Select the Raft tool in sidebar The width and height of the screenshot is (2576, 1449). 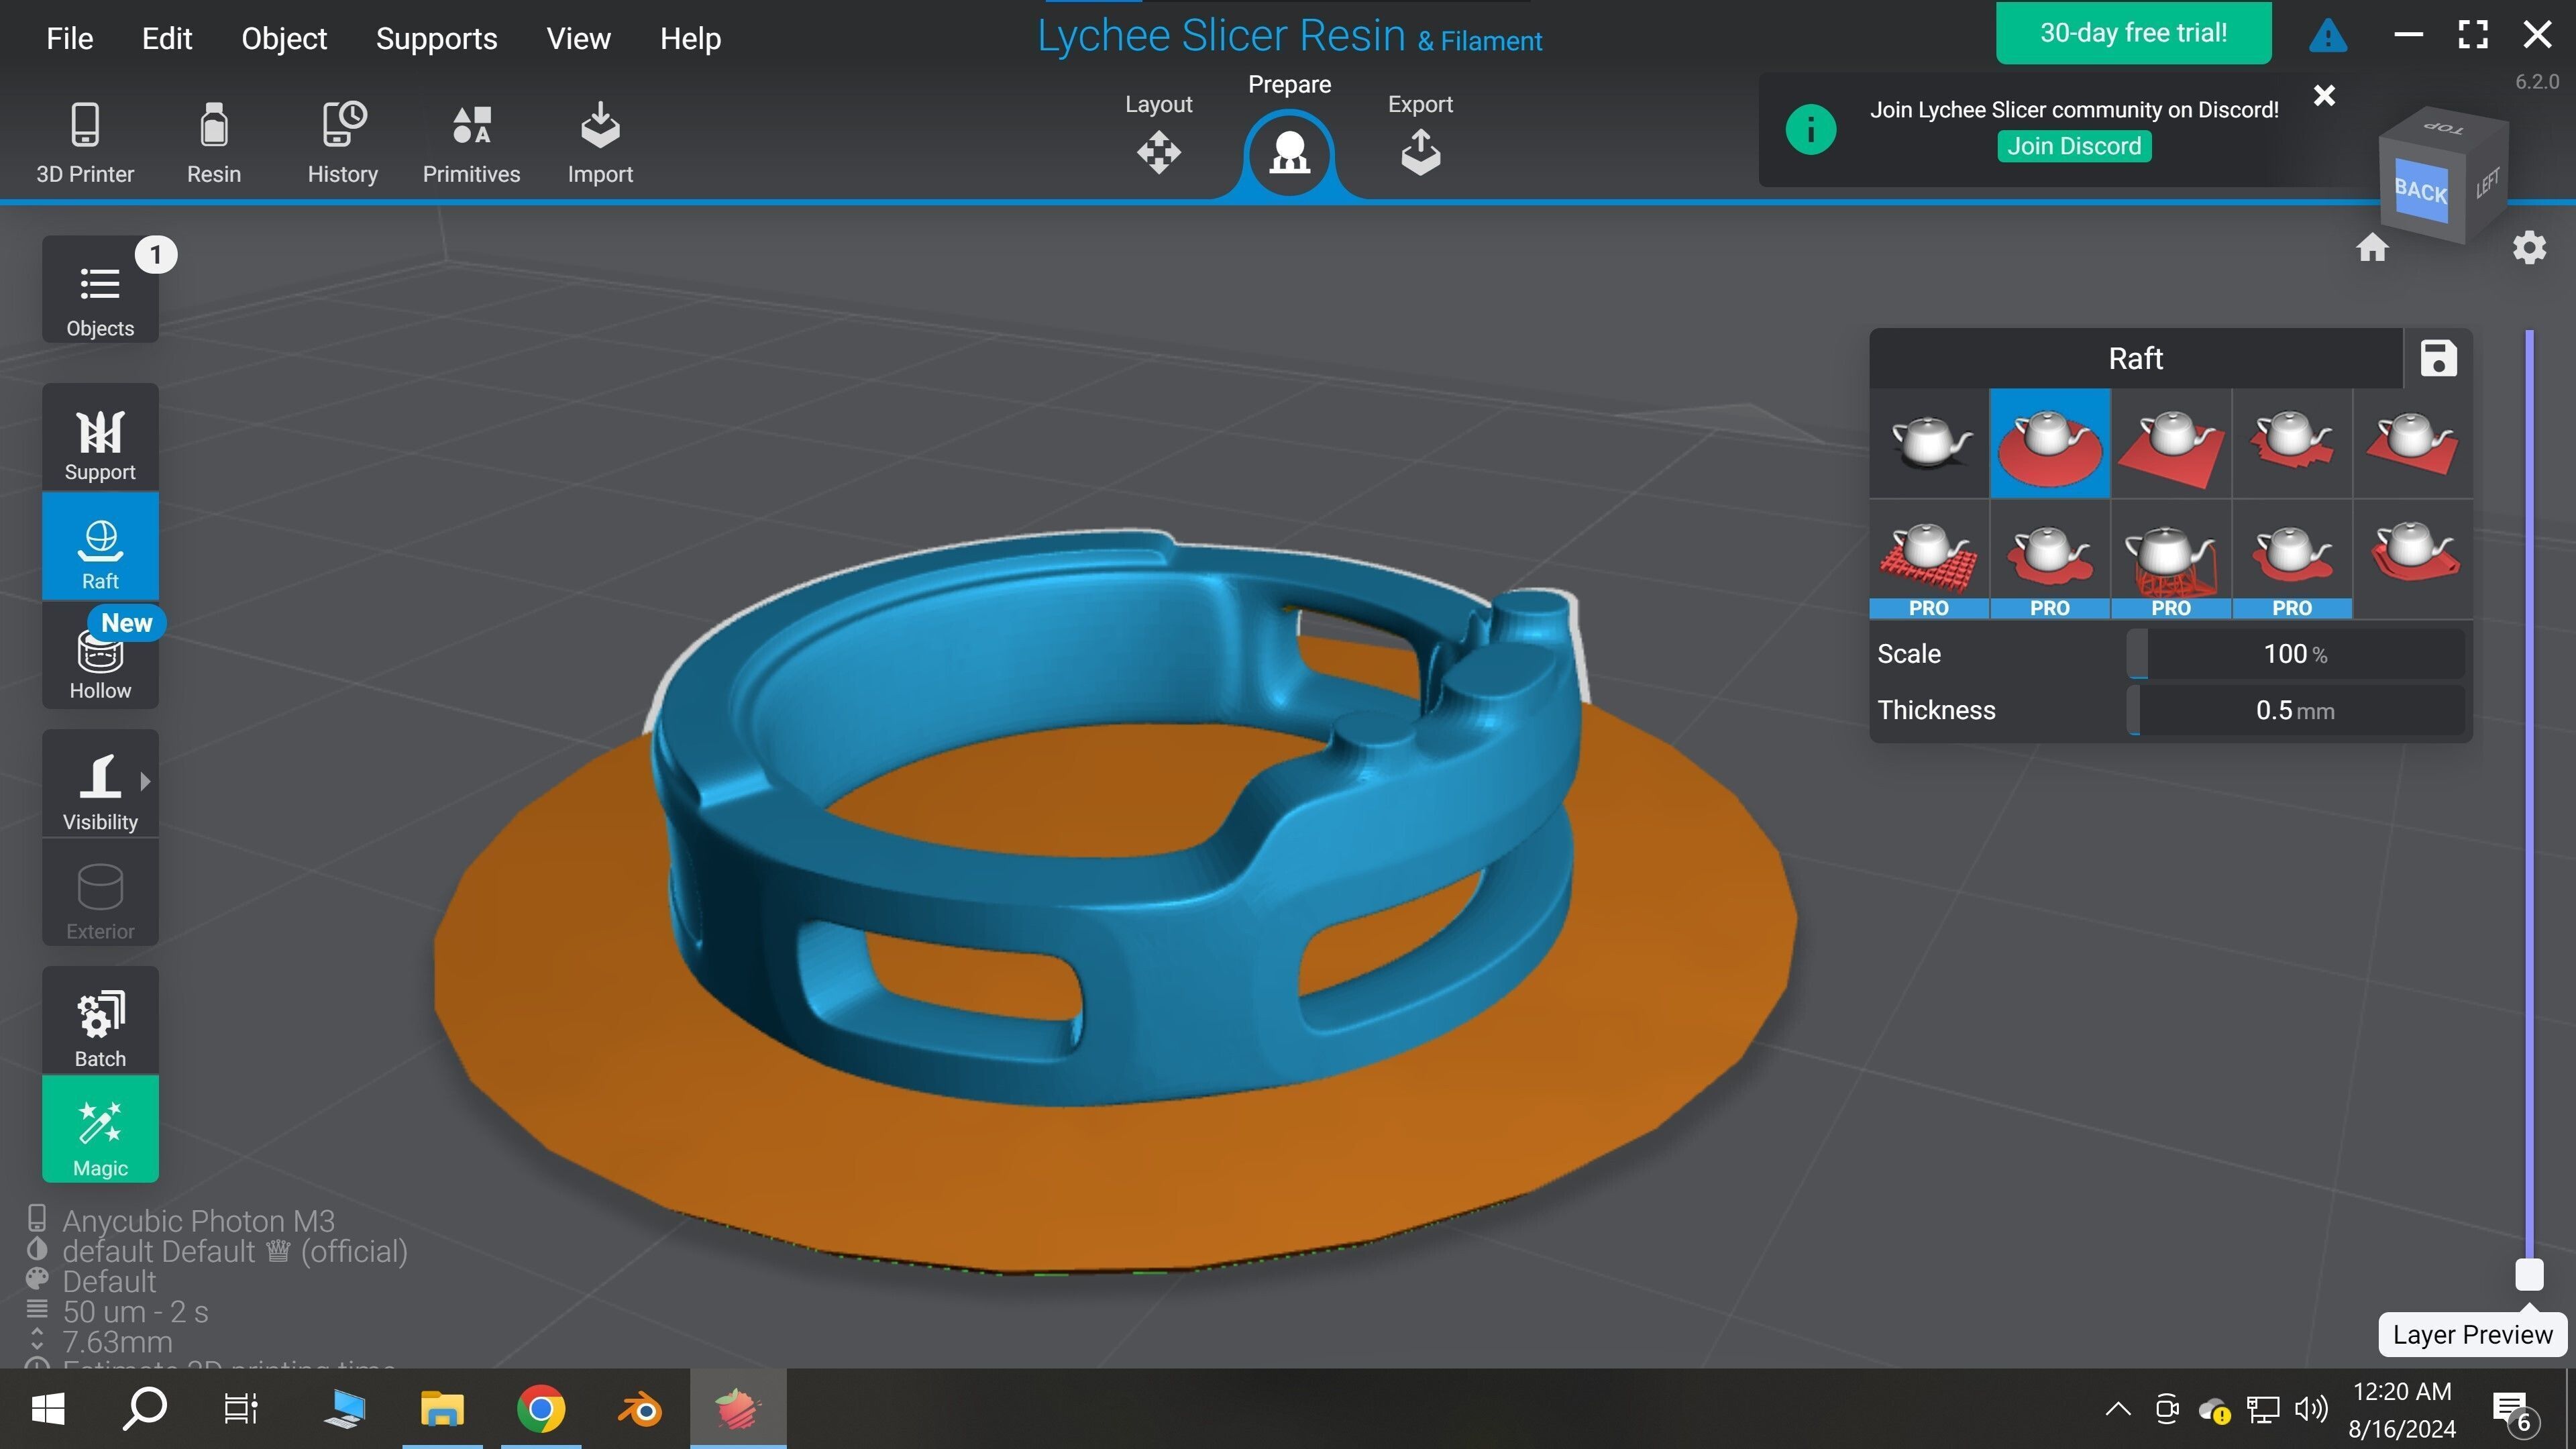pos(100,546)
